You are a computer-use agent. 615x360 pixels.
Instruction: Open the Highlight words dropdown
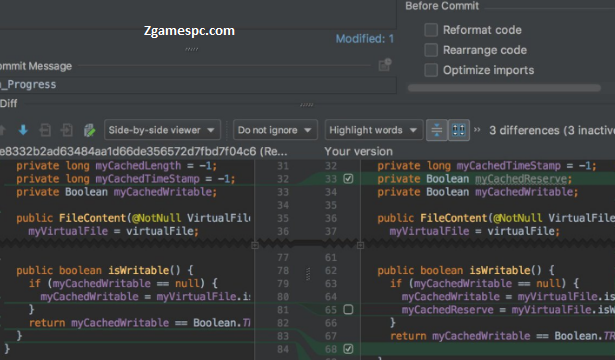click(374, 130)
